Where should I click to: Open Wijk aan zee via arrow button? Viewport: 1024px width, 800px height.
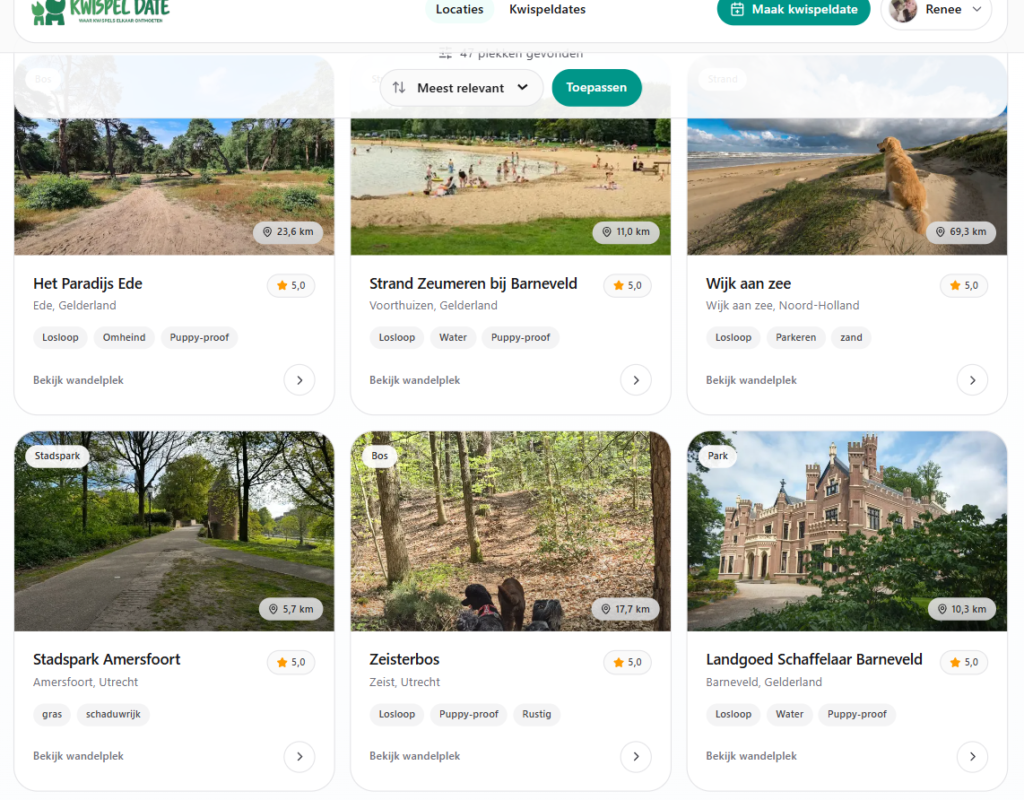coord(972,380)
